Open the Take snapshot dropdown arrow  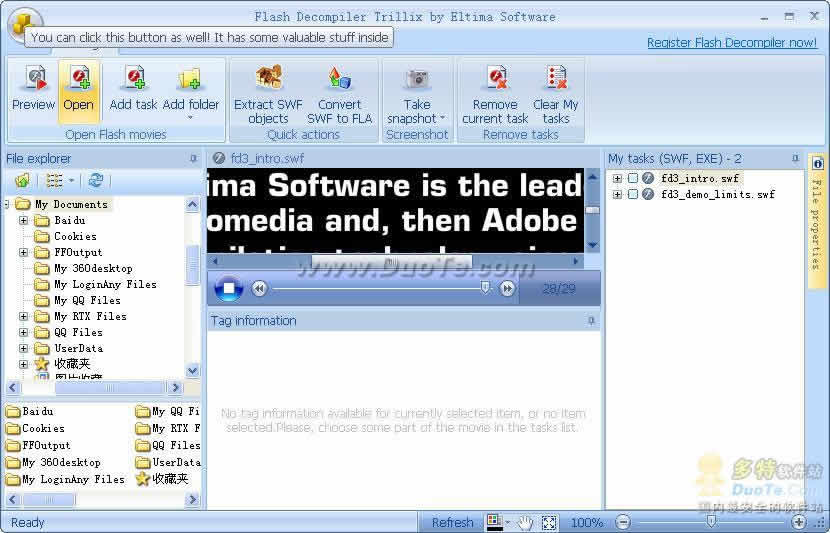point(443,118)
